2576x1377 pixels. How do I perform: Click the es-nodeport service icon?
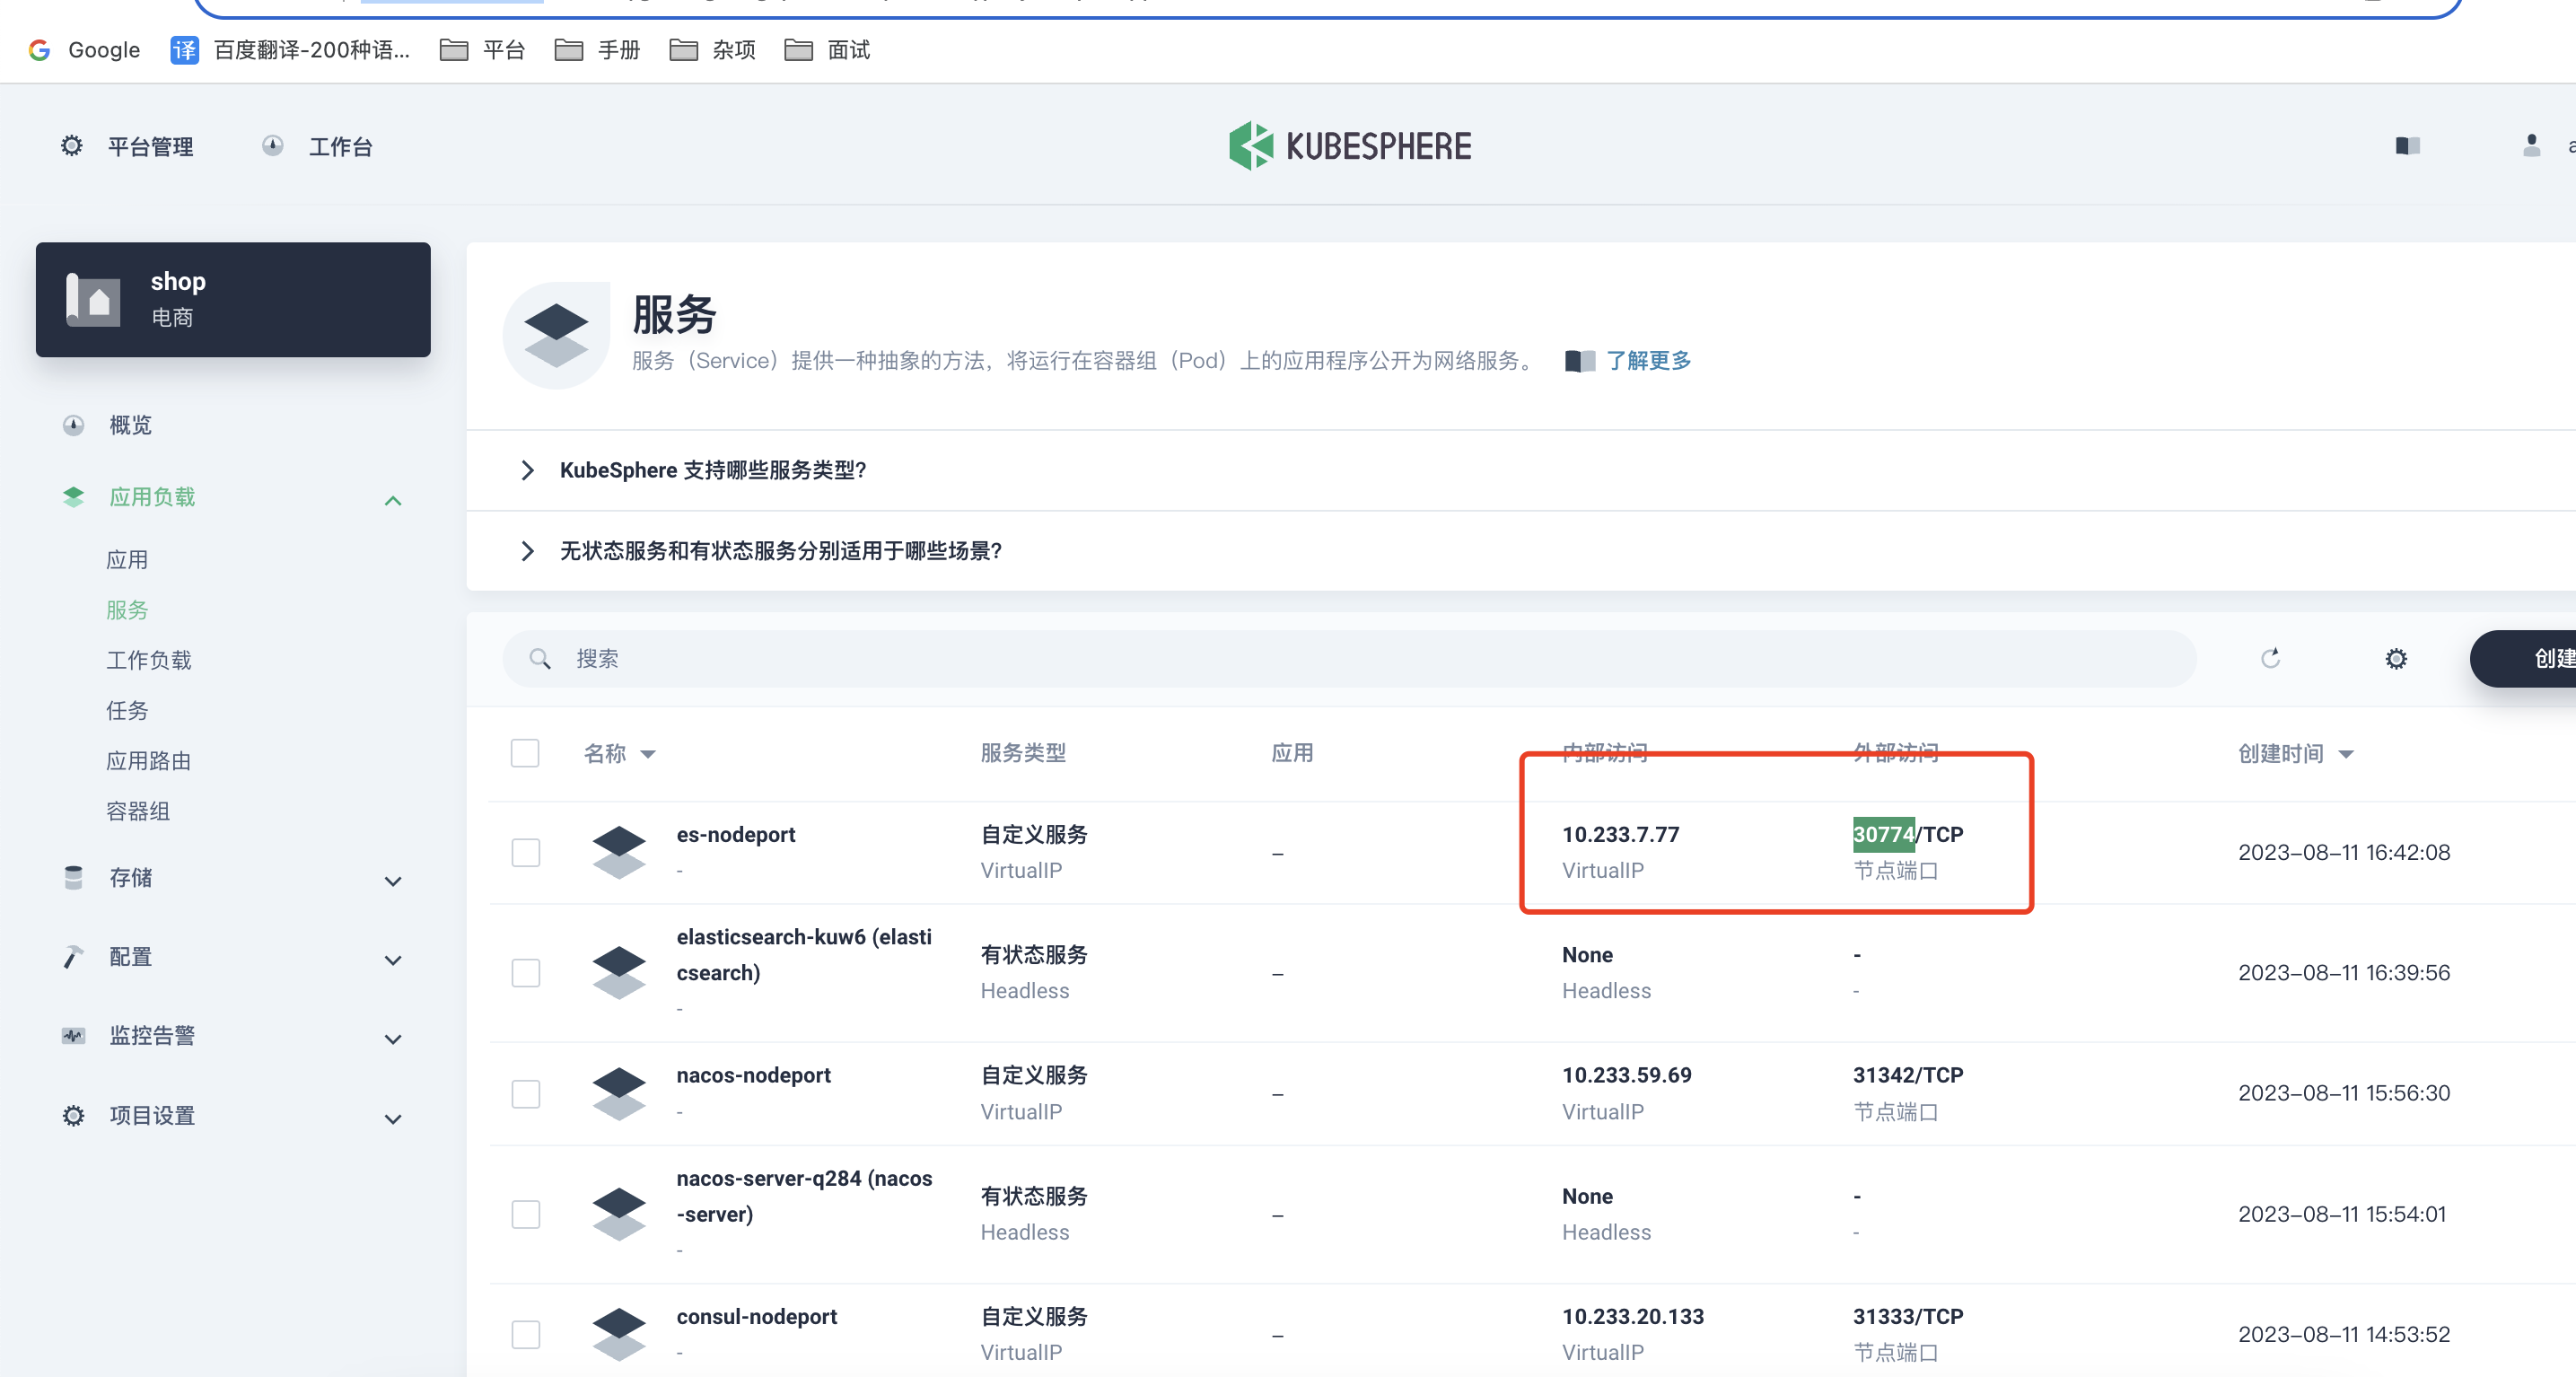click(x=619, y=852)
